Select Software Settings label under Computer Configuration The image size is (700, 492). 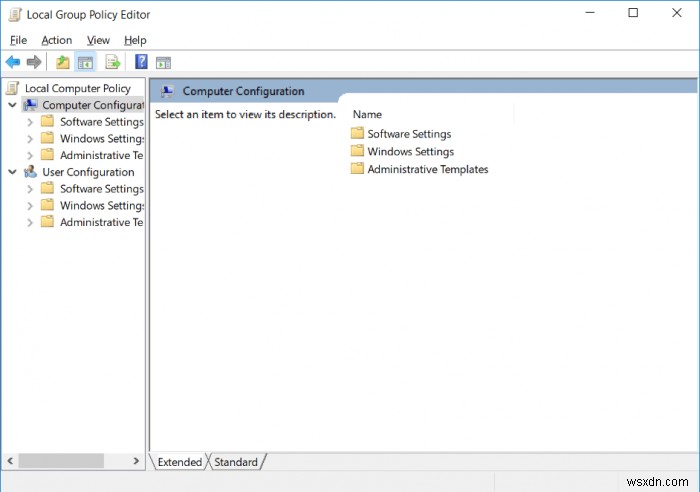point(102,122)
